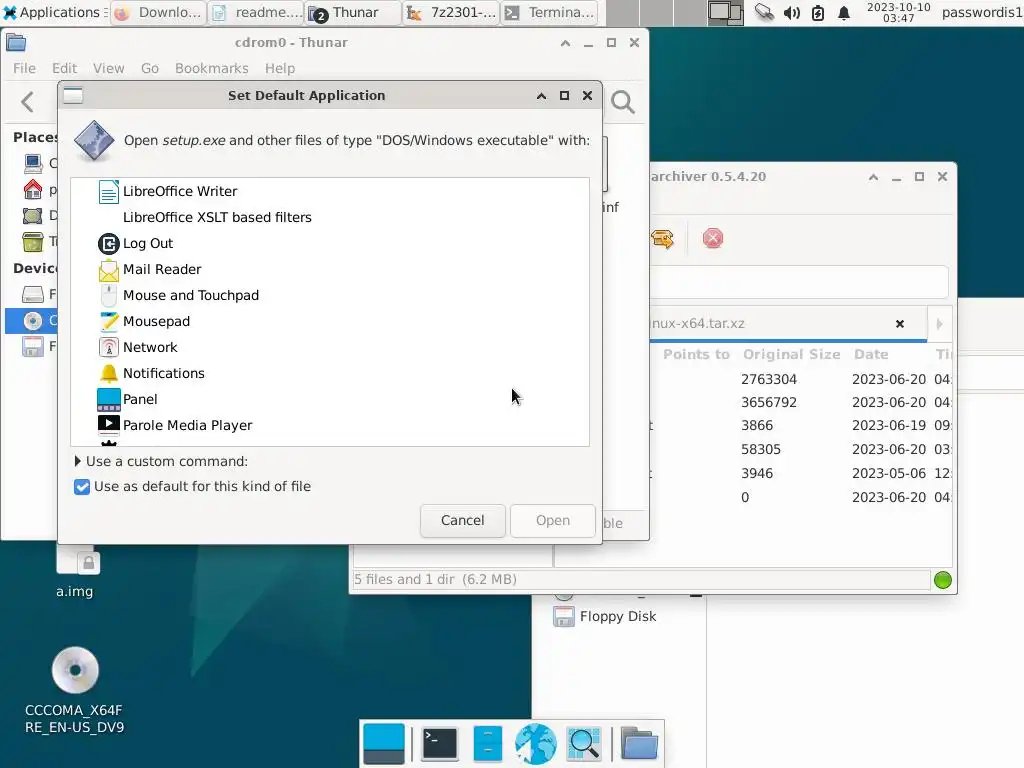Click volume icon in system tray

(x=792, y=12)
